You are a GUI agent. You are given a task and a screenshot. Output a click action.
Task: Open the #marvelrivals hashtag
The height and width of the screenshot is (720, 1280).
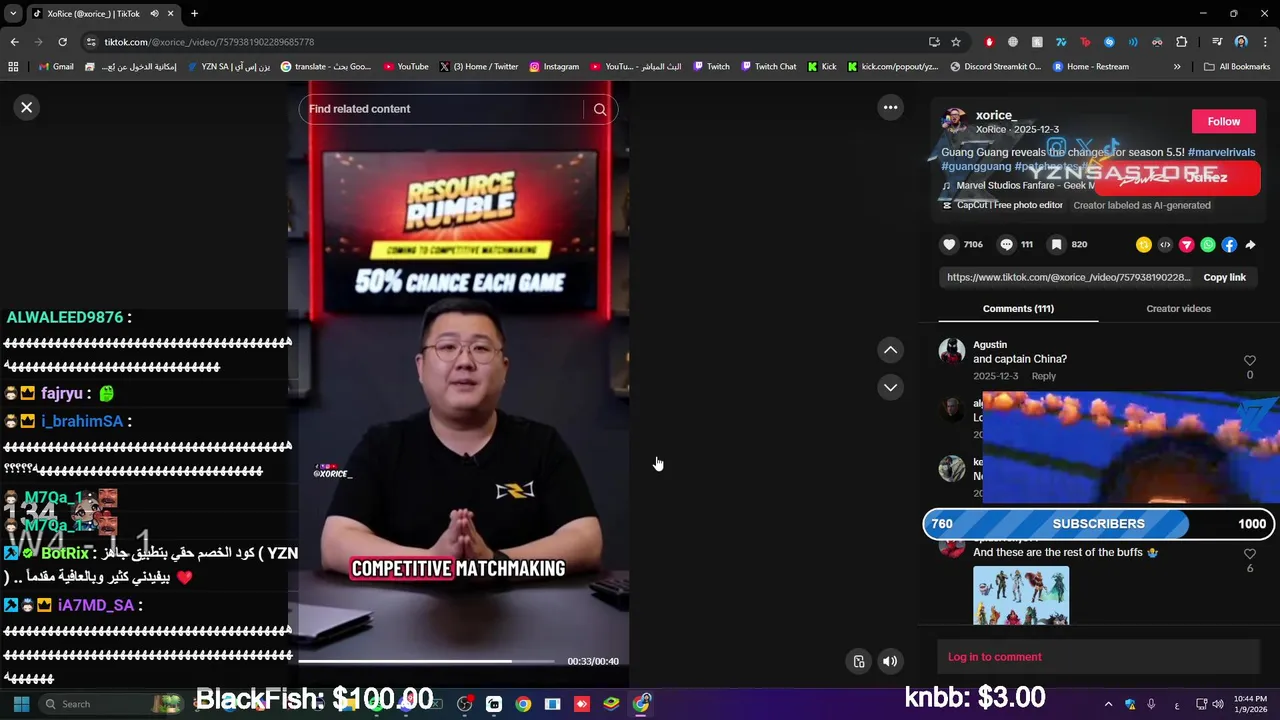(x=1221, y=152)
